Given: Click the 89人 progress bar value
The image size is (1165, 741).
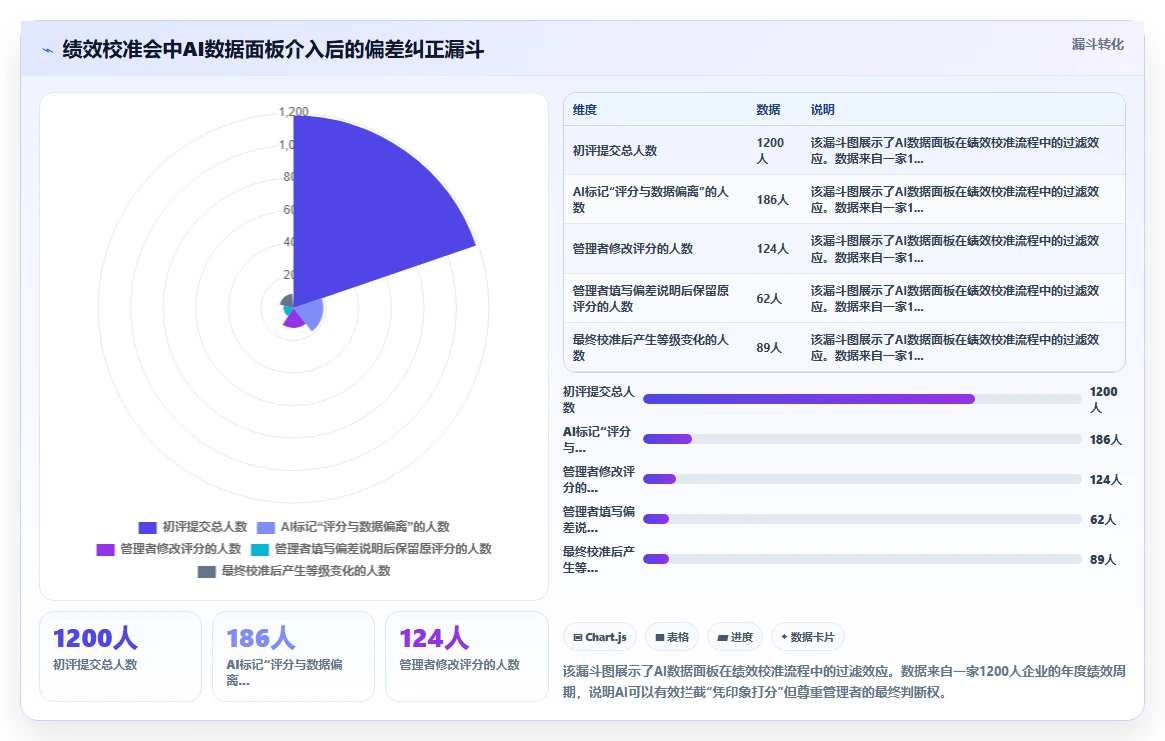Looking at the screenshot, I should coord(1103,560).
